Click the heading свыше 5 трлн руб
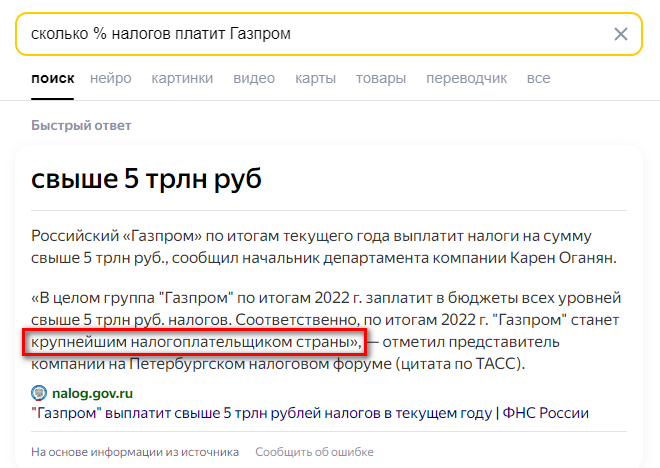The width and height of the screenshot is (660, 468). tap(146, 179)
